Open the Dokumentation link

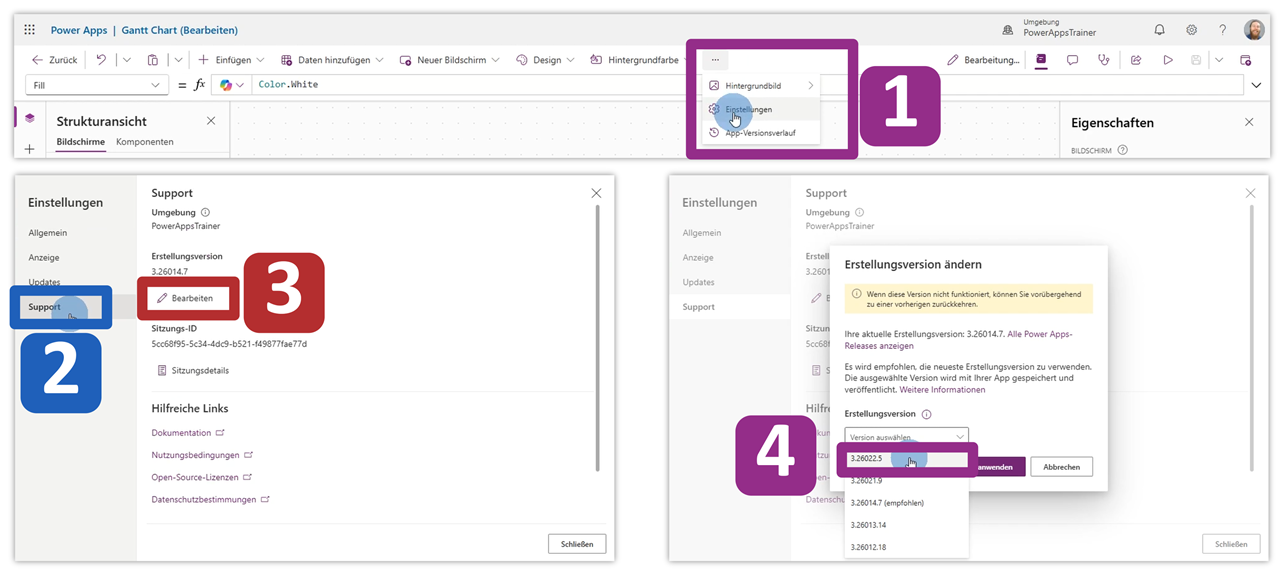click(x=188, y=433)
